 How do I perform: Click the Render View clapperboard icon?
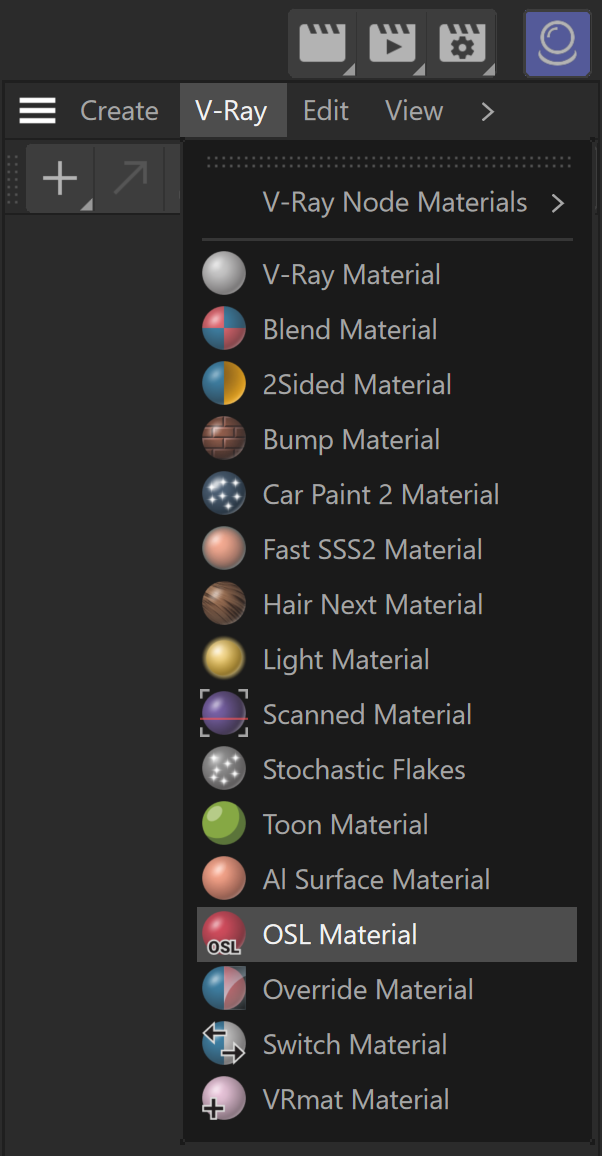pos(322,43)
